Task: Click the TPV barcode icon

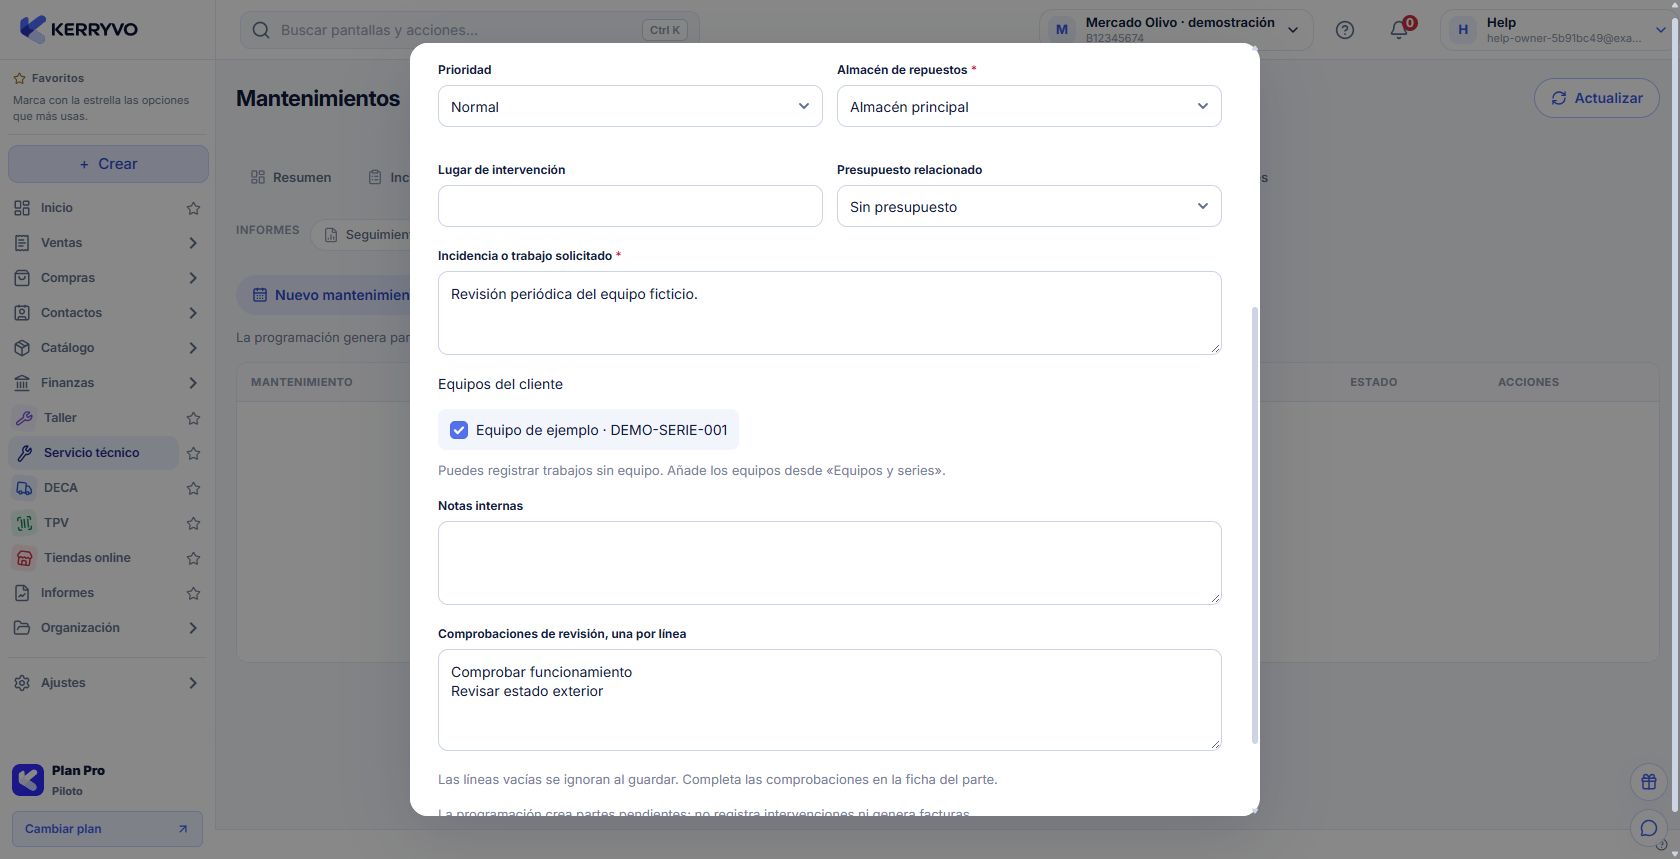Action: point(24,523)
